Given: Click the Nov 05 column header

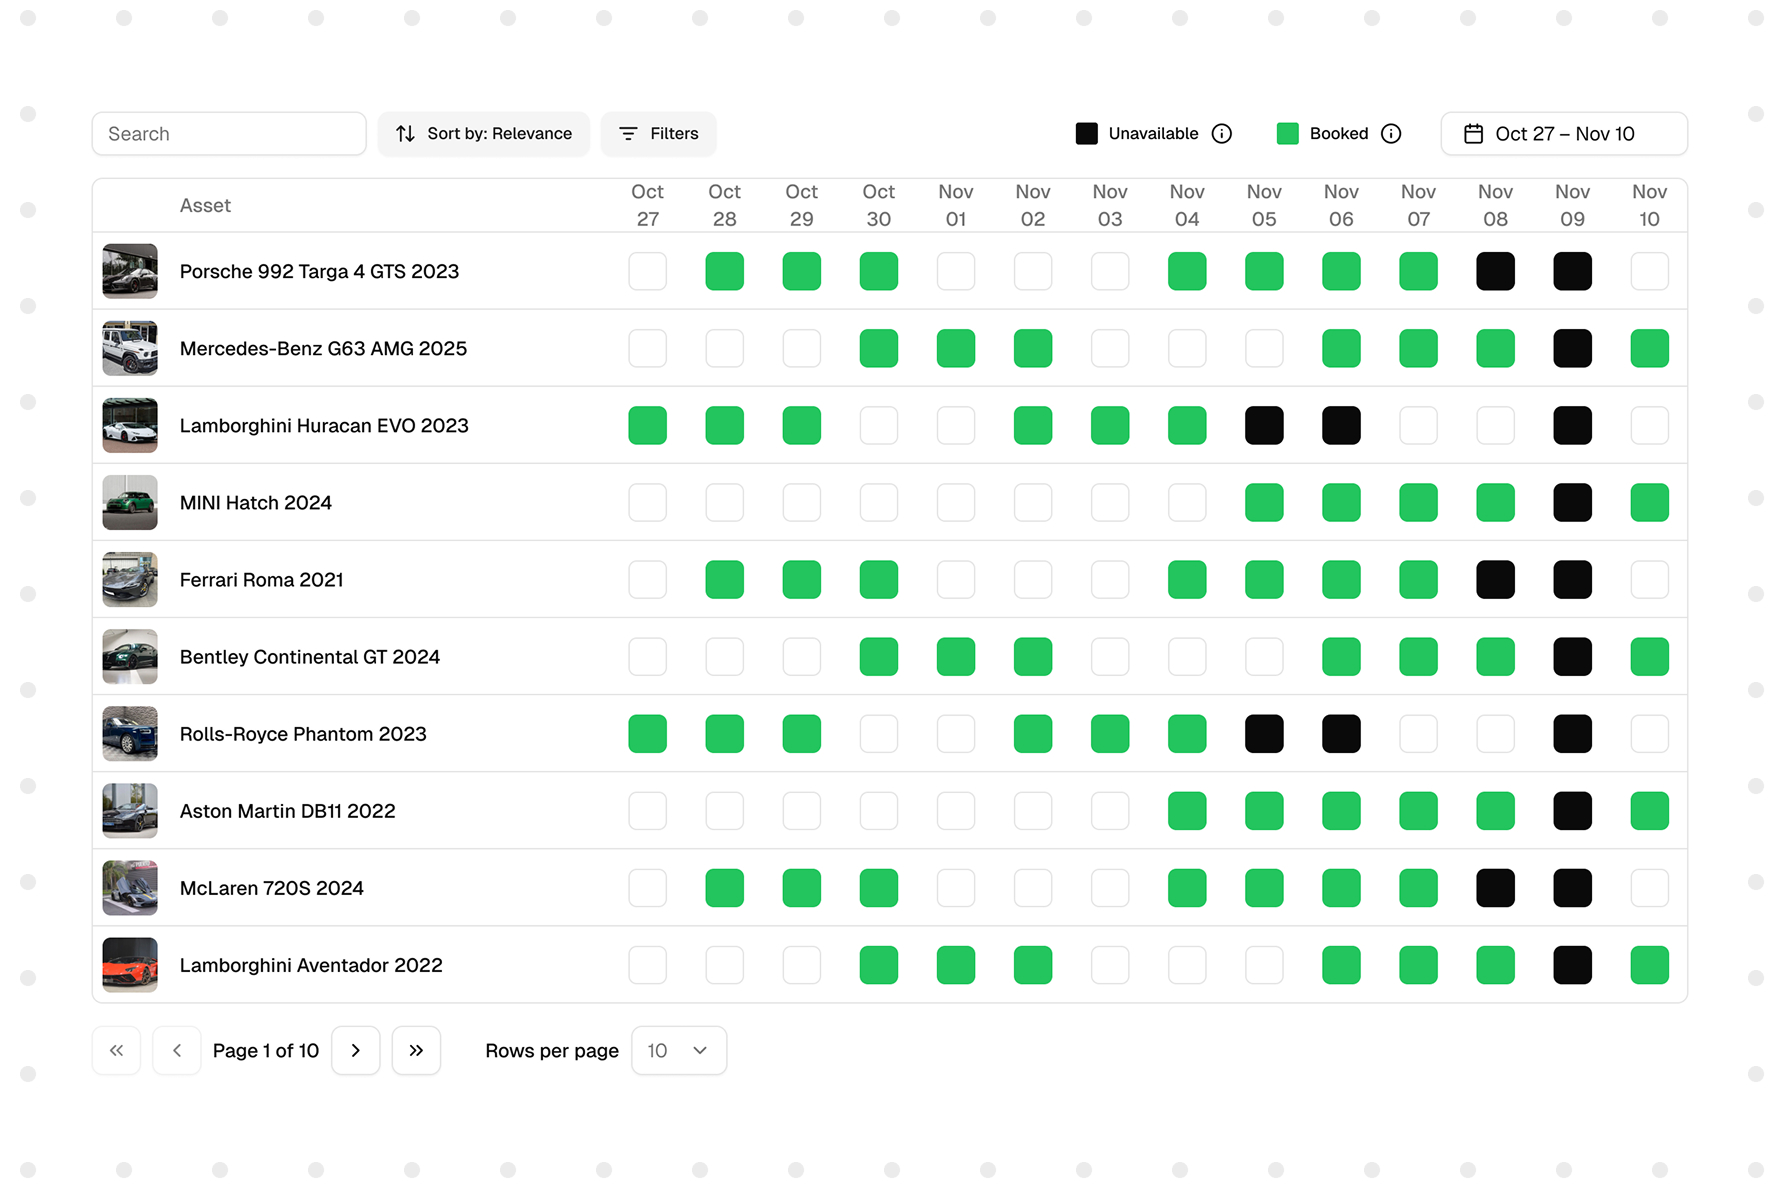Looking at the screenshot, I should pos(1264,205).
